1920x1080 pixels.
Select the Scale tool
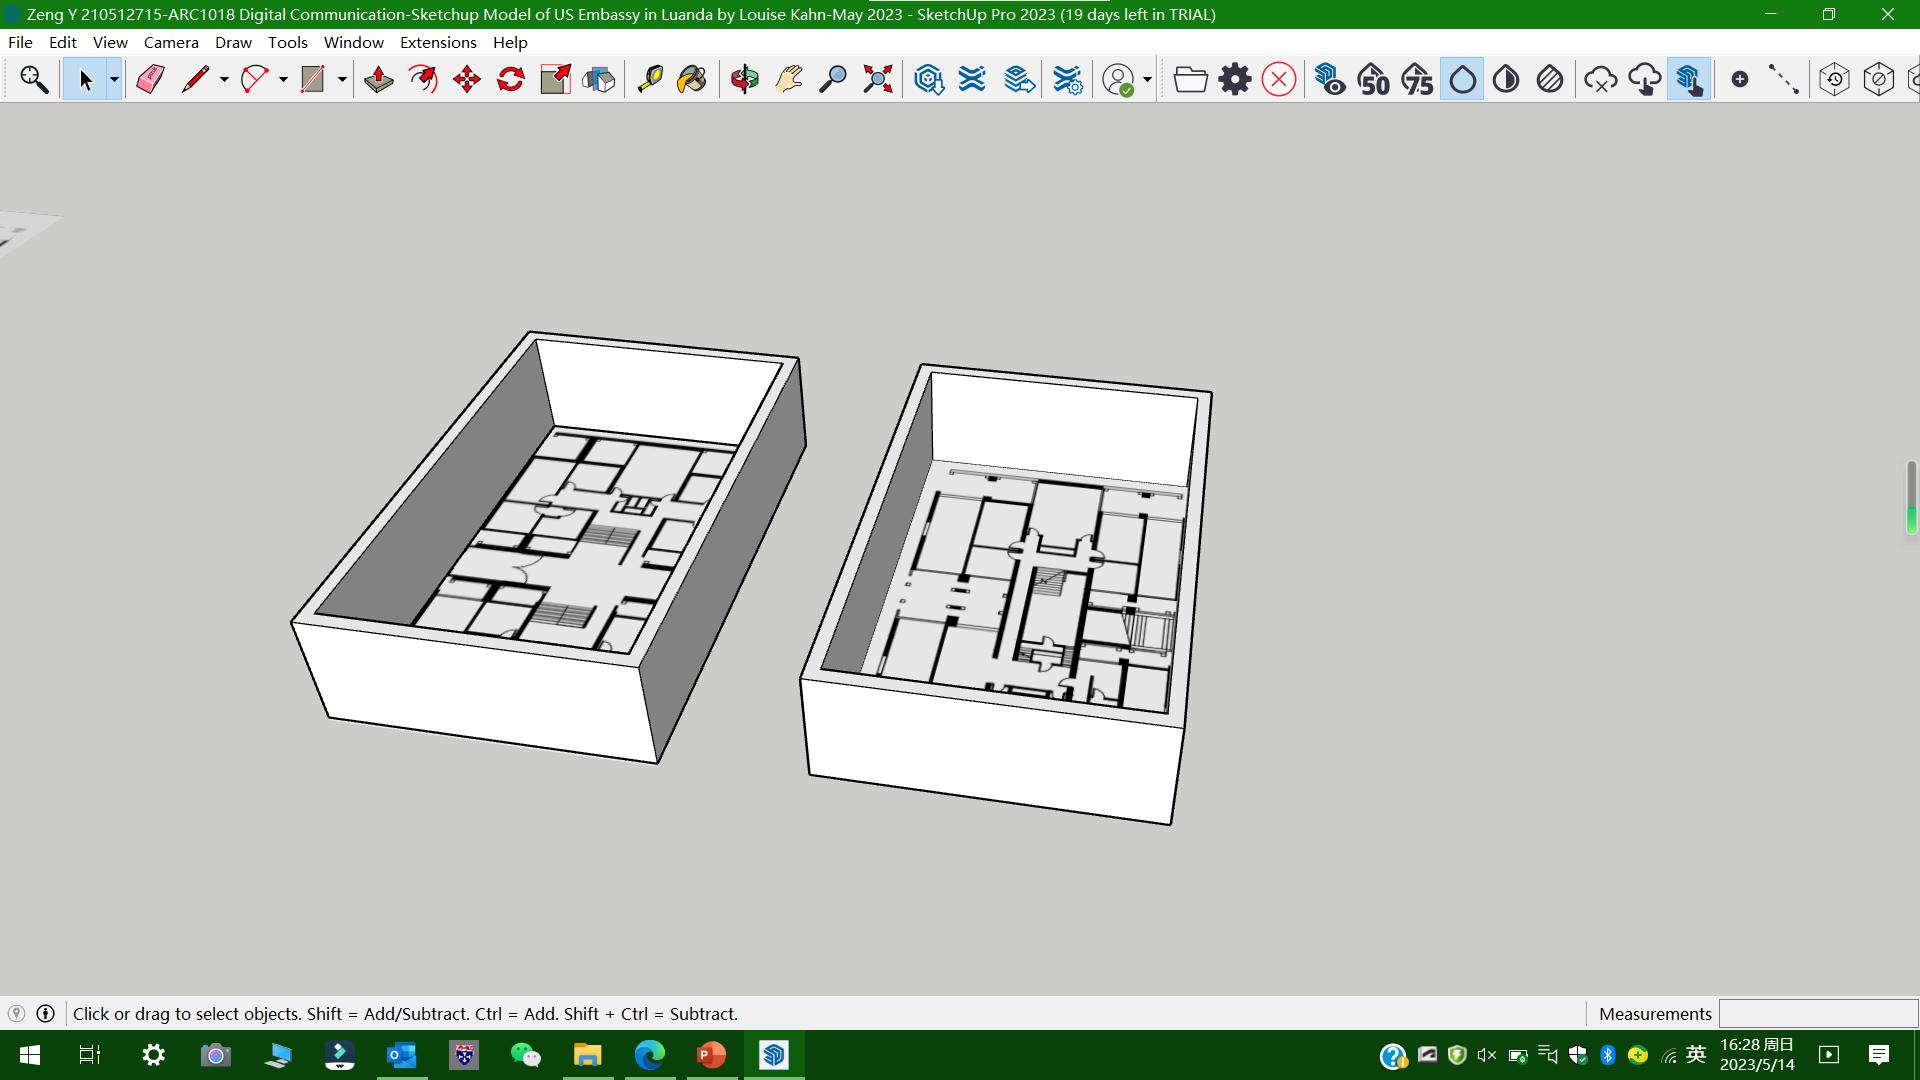(x=555, y=79)
